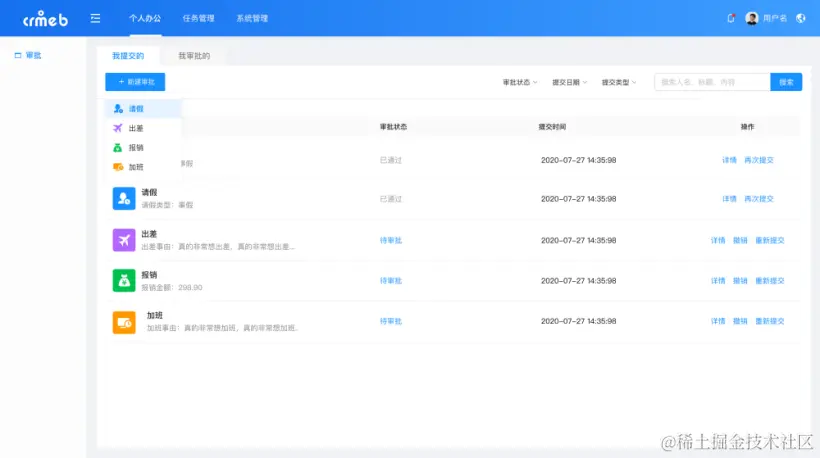The height and width of the screenshot is (458, 820).
Task: Open 详情 for the 加班 row
Action: pos(718,321)
